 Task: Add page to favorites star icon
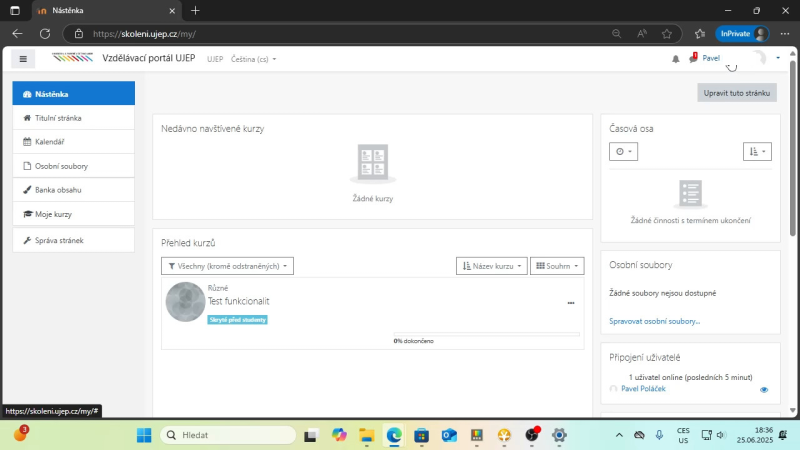pos(667,33)
